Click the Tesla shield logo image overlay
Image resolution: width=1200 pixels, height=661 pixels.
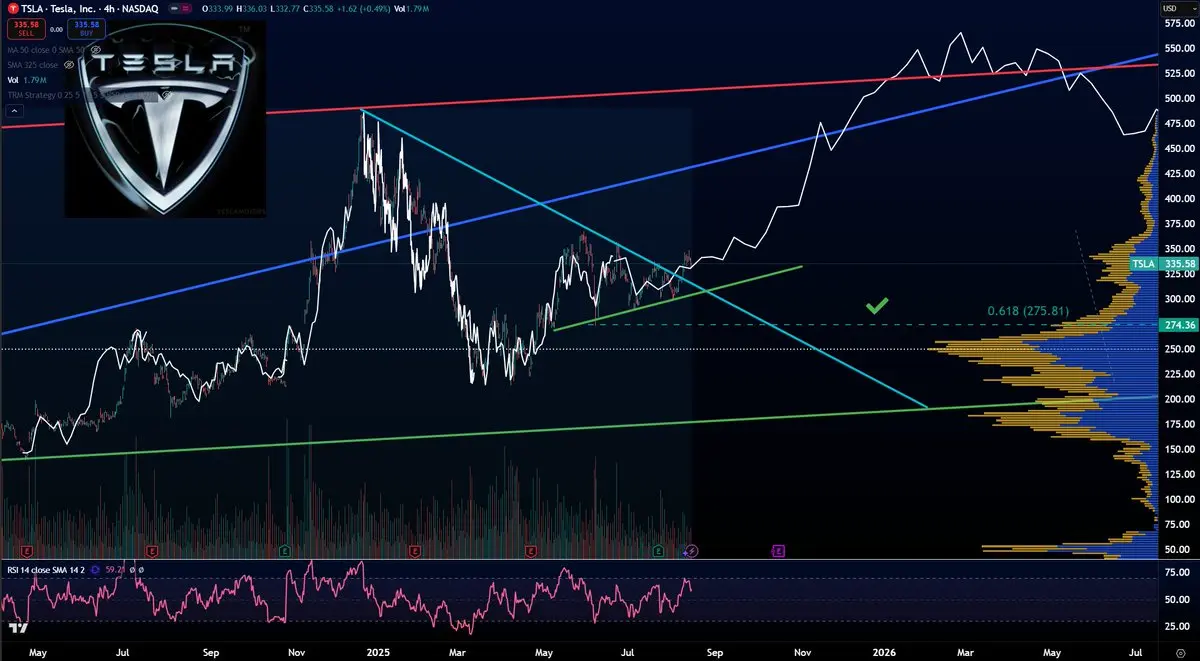[x=166, y=117]
